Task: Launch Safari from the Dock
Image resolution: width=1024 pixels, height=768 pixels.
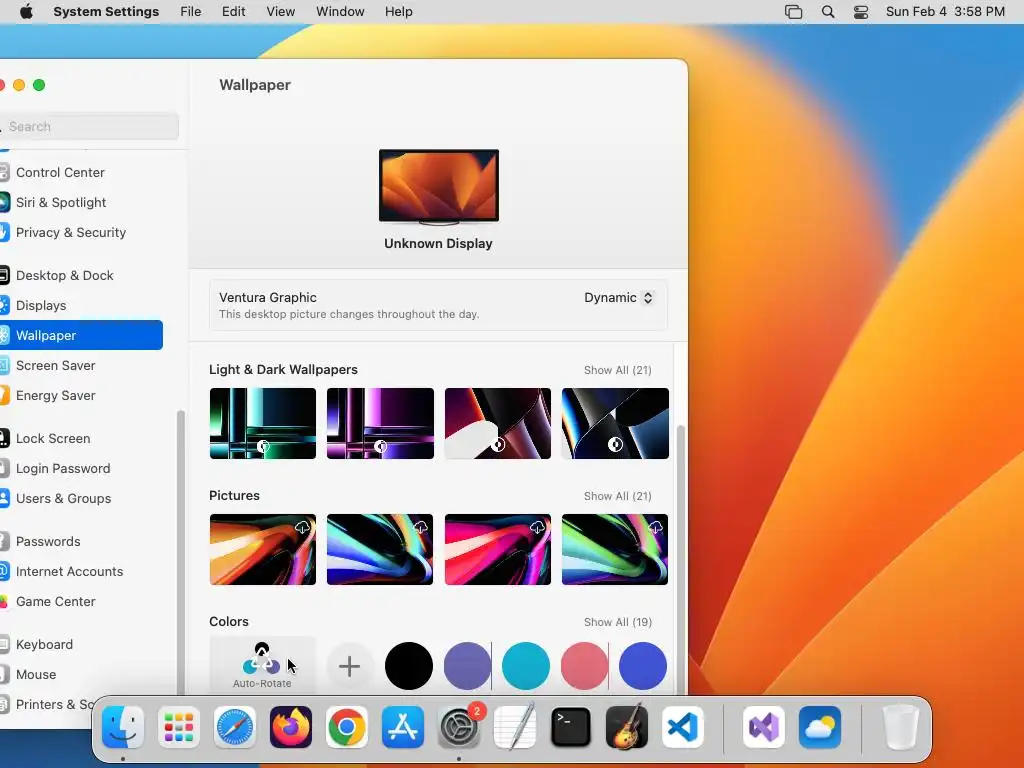Action: click(235, 728)
